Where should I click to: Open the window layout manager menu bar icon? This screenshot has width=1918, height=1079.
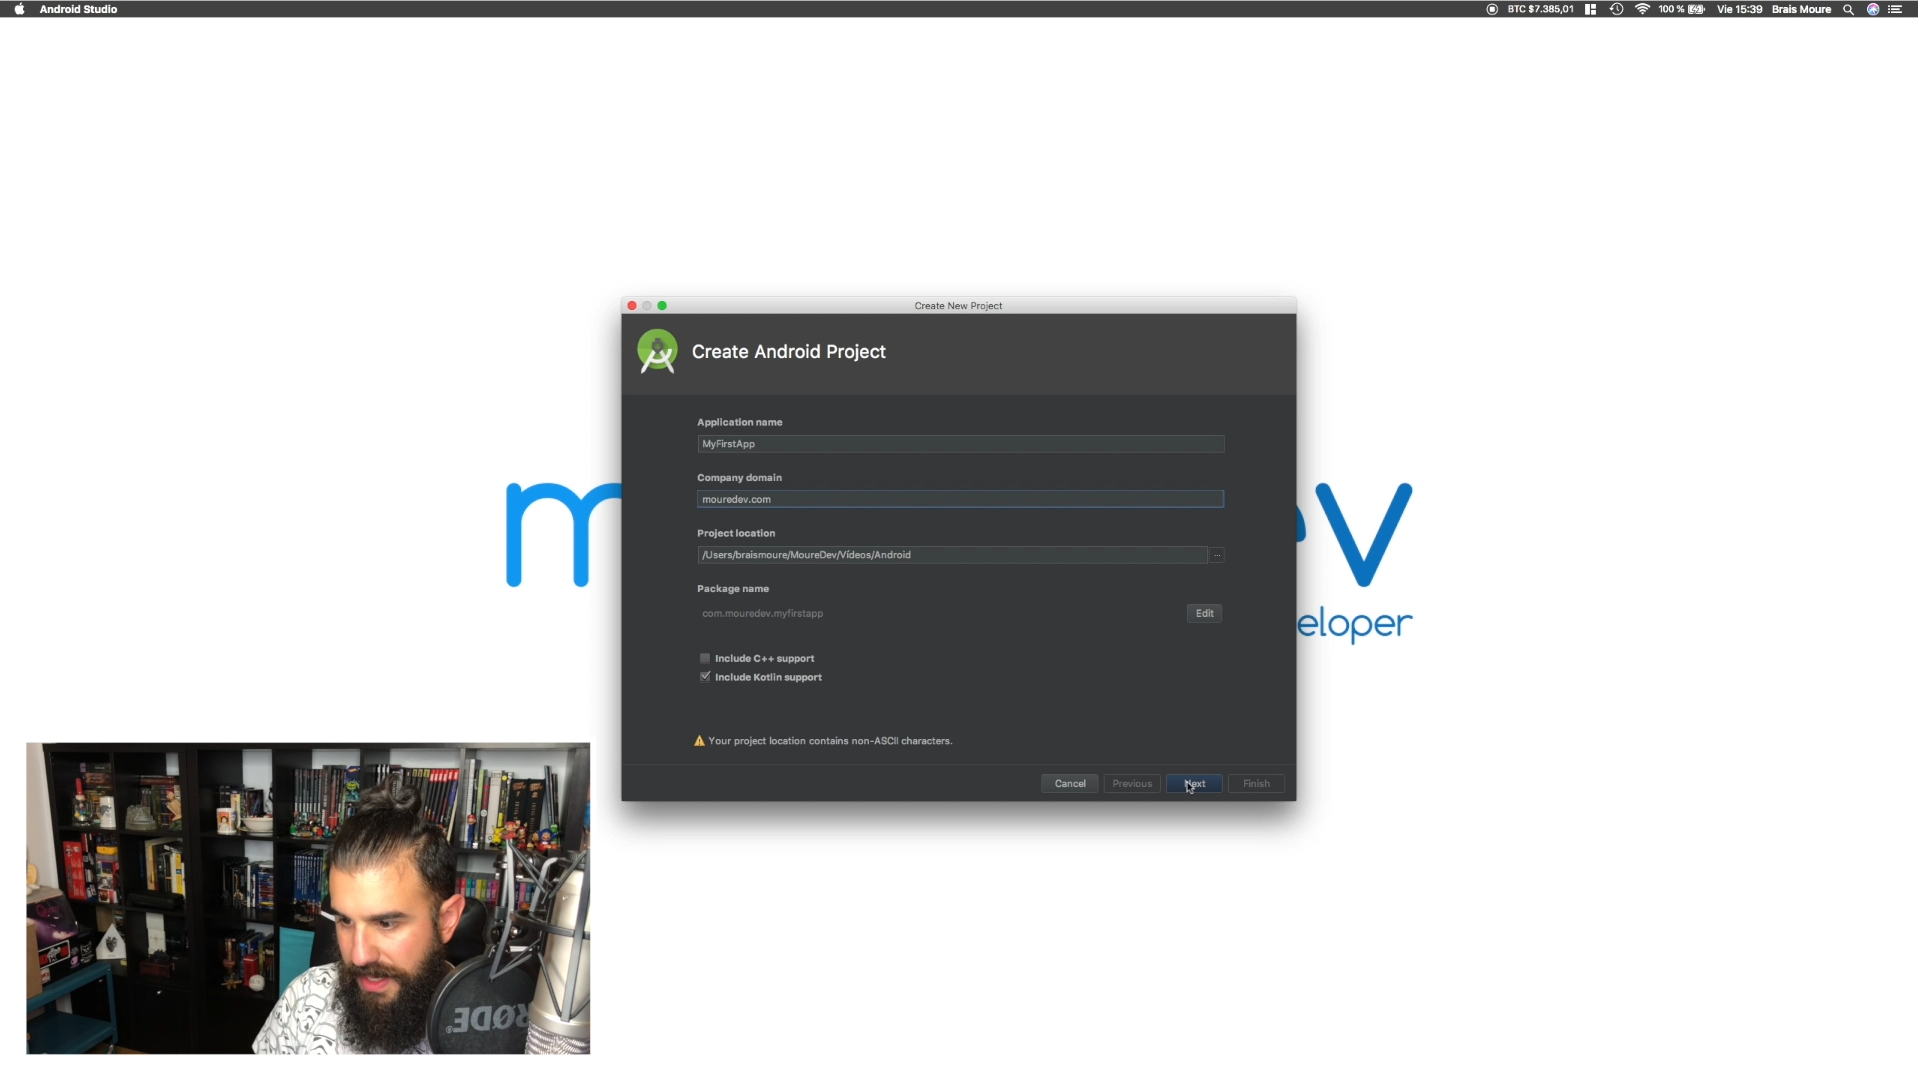click(1590, 9)
